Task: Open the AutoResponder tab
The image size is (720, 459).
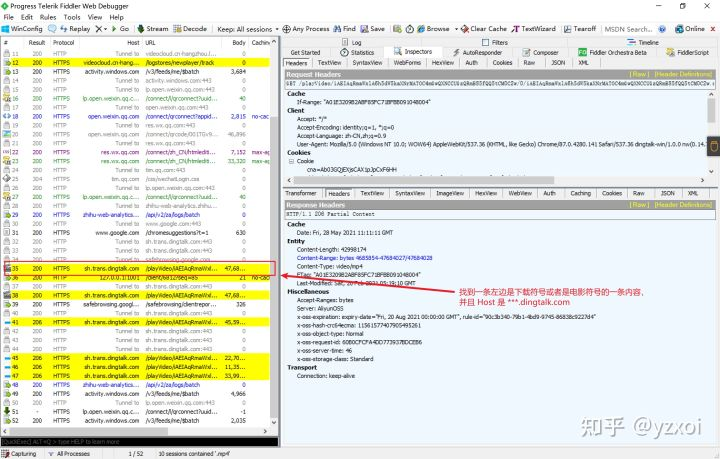Action: 478,52
